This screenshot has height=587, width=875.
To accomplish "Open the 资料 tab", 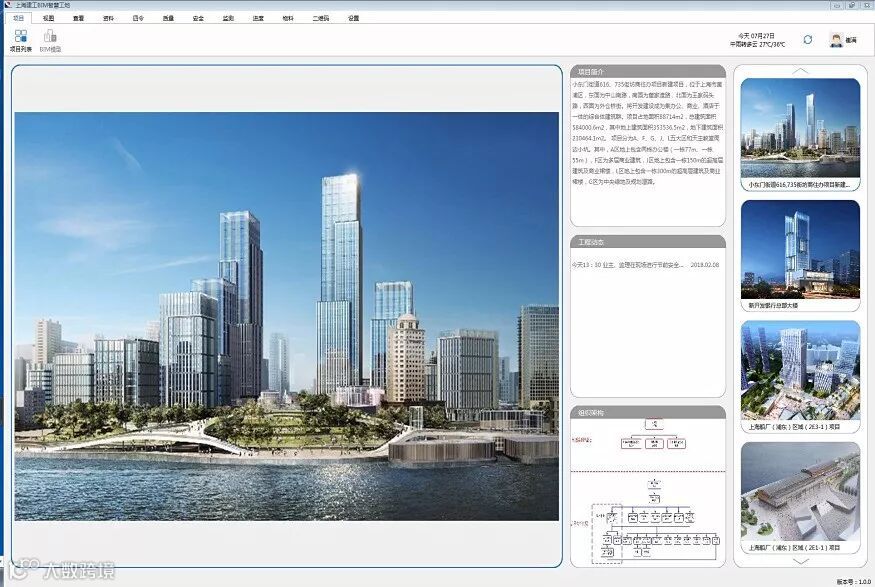I will pyautogui.click(x=108, y=18).
